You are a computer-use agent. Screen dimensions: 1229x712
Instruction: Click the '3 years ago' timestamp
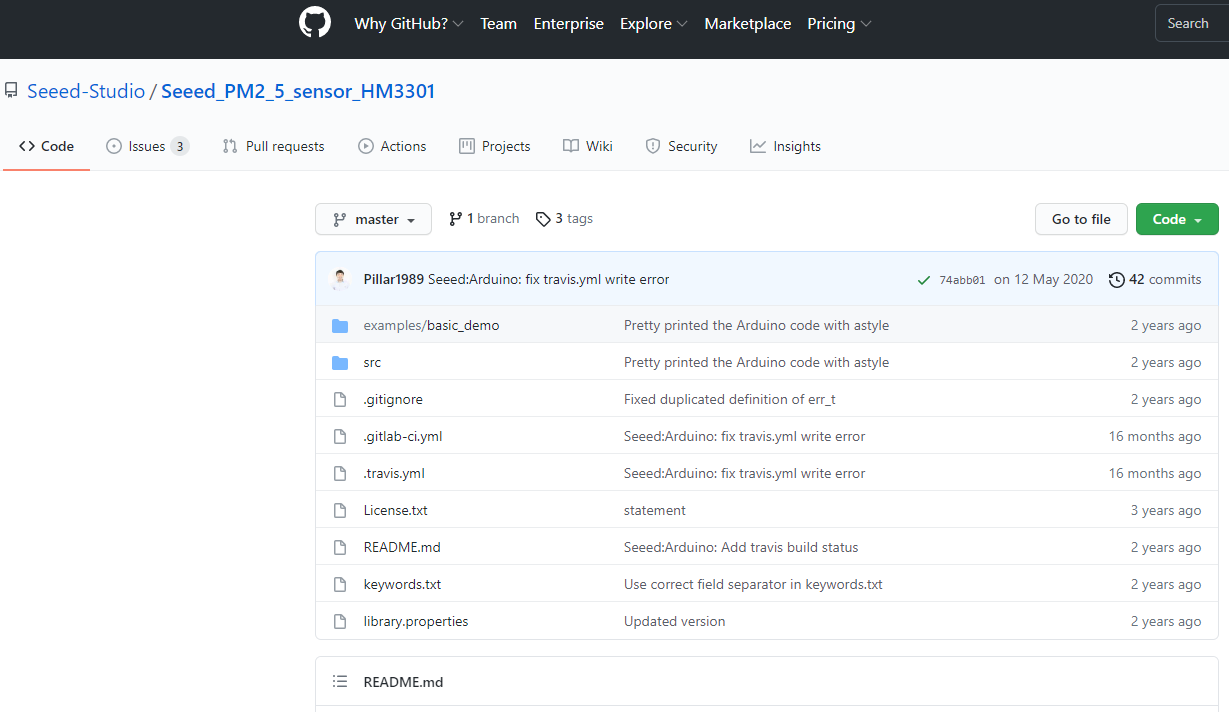point(1166,511)
